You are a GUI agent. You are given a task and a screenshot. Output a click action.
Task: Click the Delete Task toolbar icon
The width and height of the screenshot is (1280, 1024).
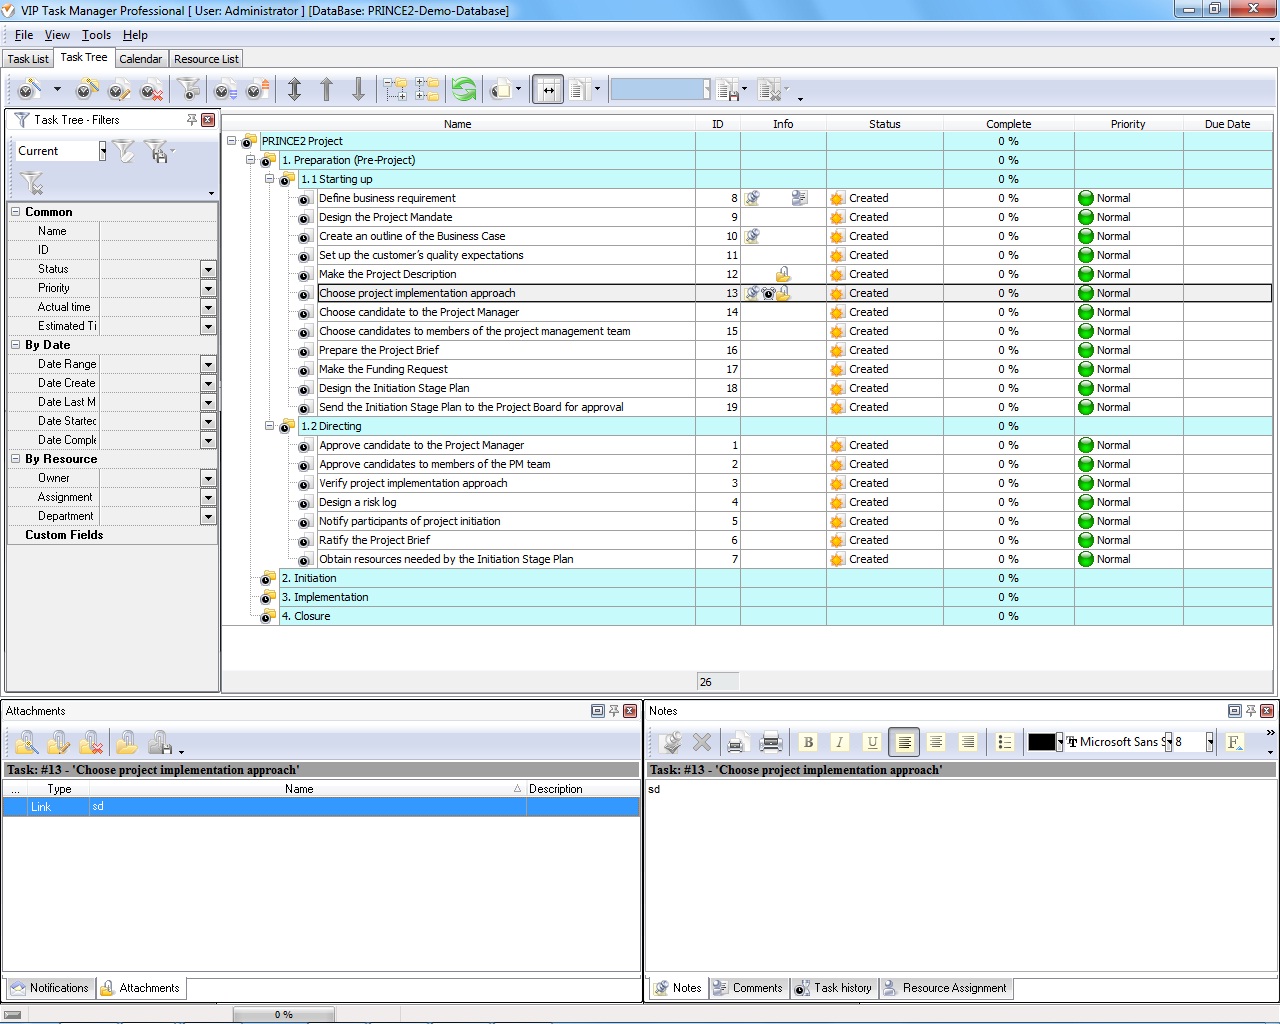pos(151,91)
